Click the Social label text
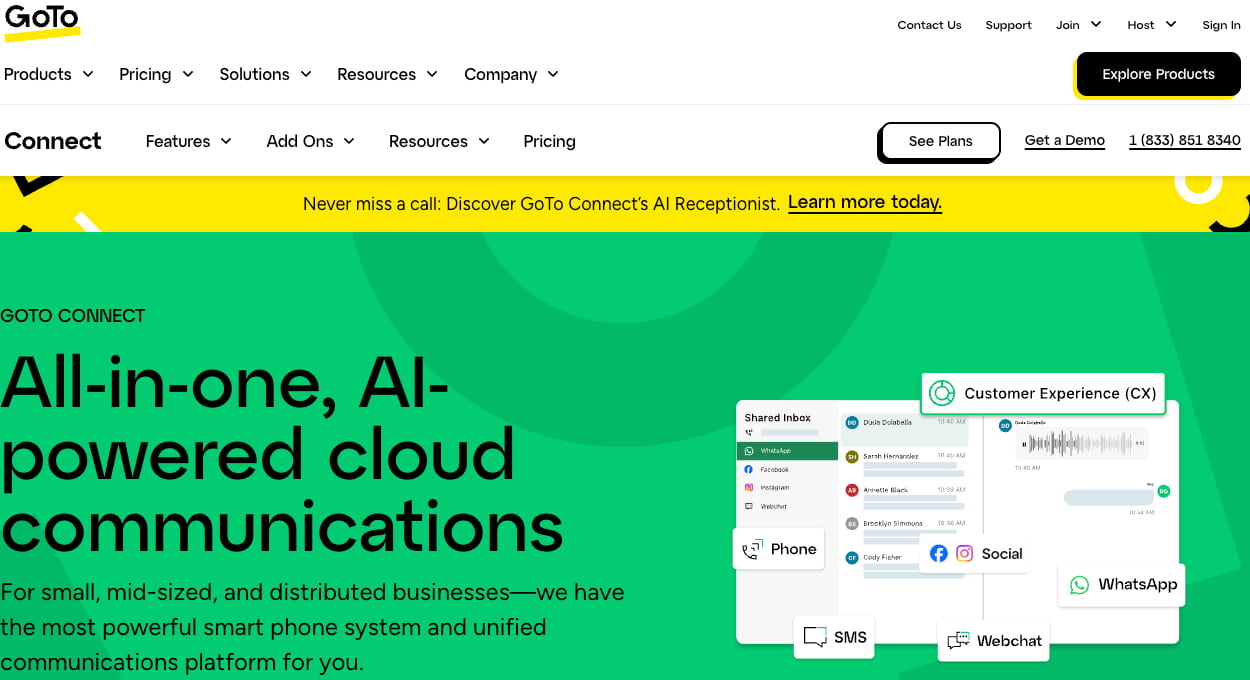 click(1002, 553)
